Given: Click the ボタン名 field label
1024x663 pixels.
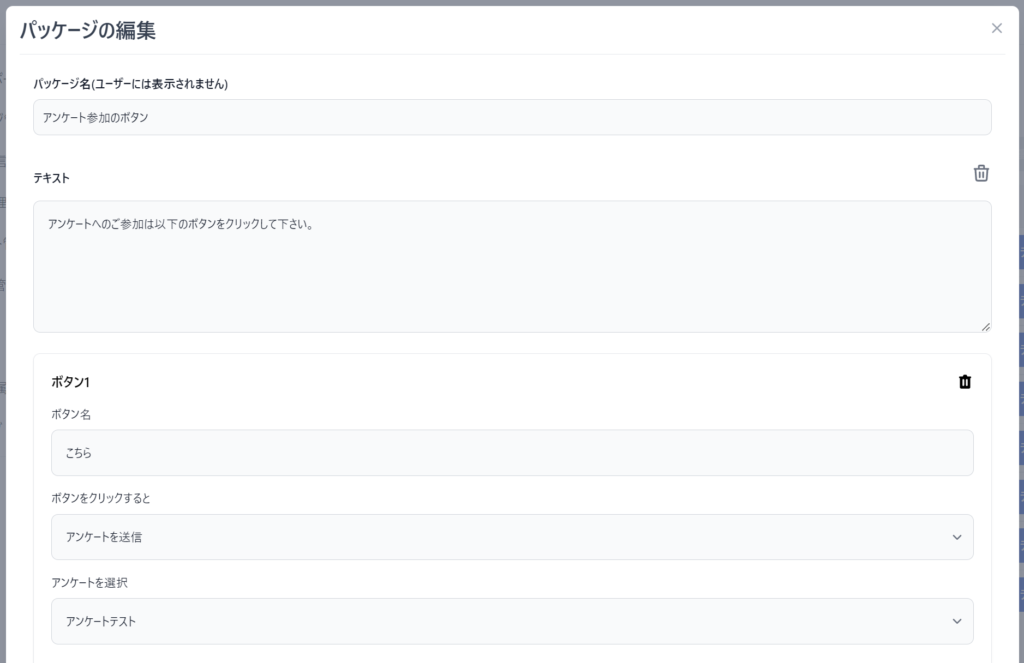Looking at the screenshot, I should point(71,414).
